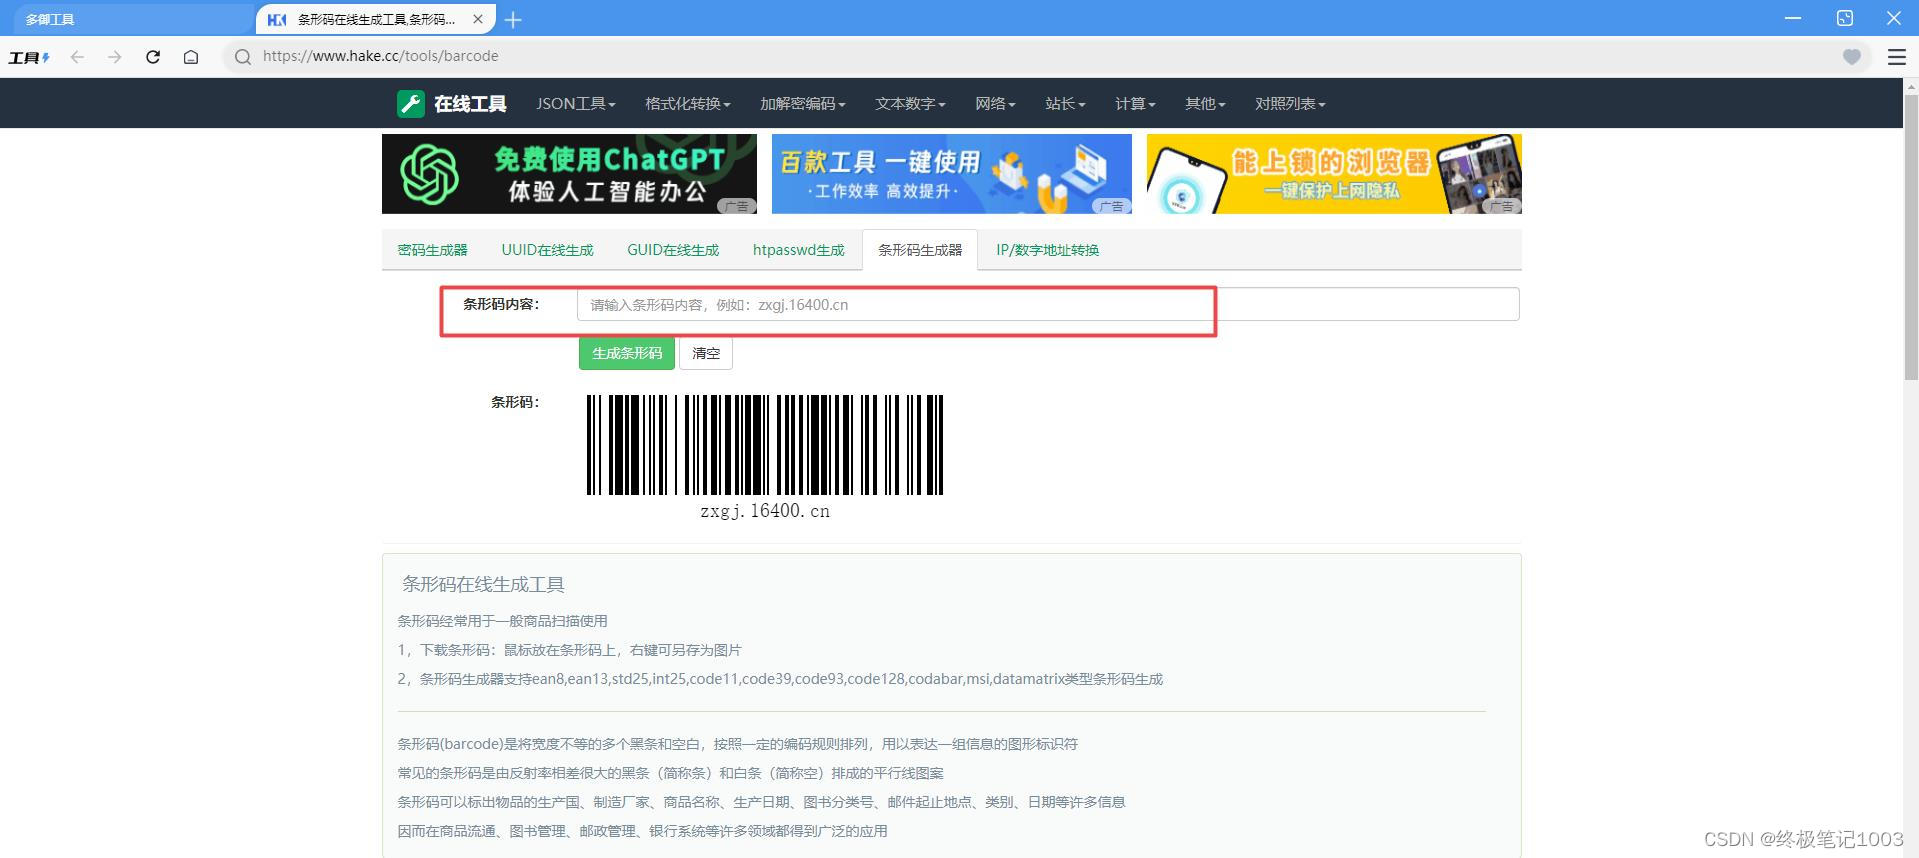Switch to GUID在线生成 tab
The height and width of the screenshot is (858, 1919).
coord(673,250)
